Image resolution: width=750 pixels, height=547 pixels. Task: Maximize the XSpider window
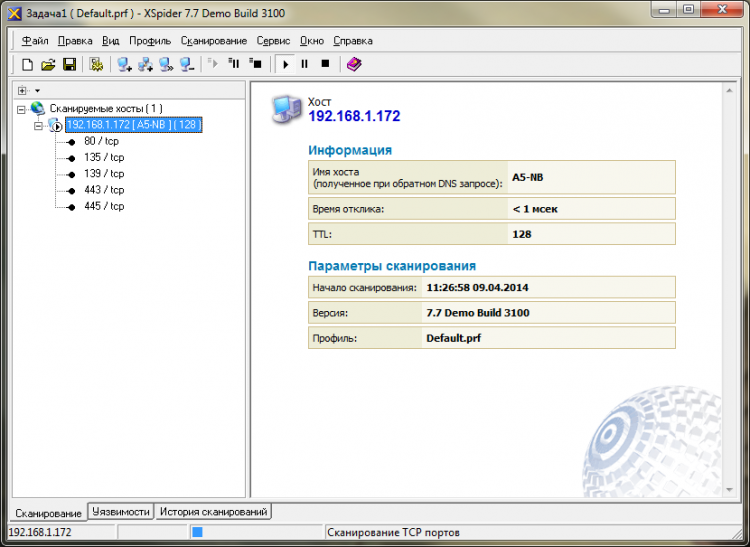click(689, 10)
